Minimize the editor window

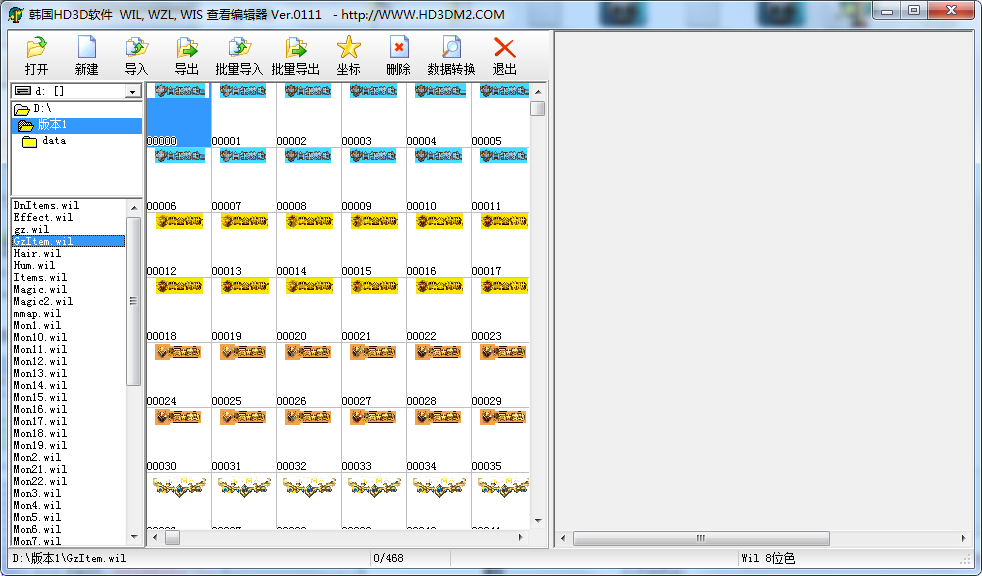(x=887, y=10)
